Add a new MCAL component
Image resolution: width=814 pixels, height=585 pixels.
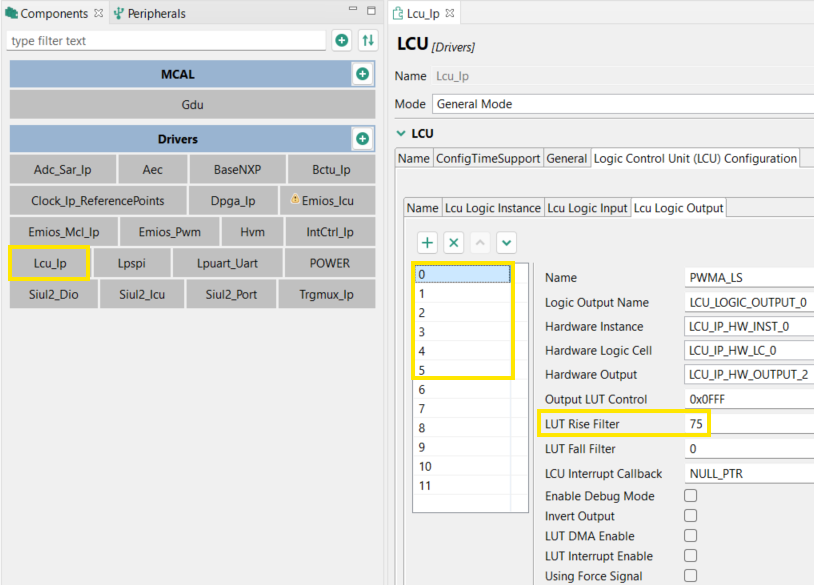coord(362,74)
